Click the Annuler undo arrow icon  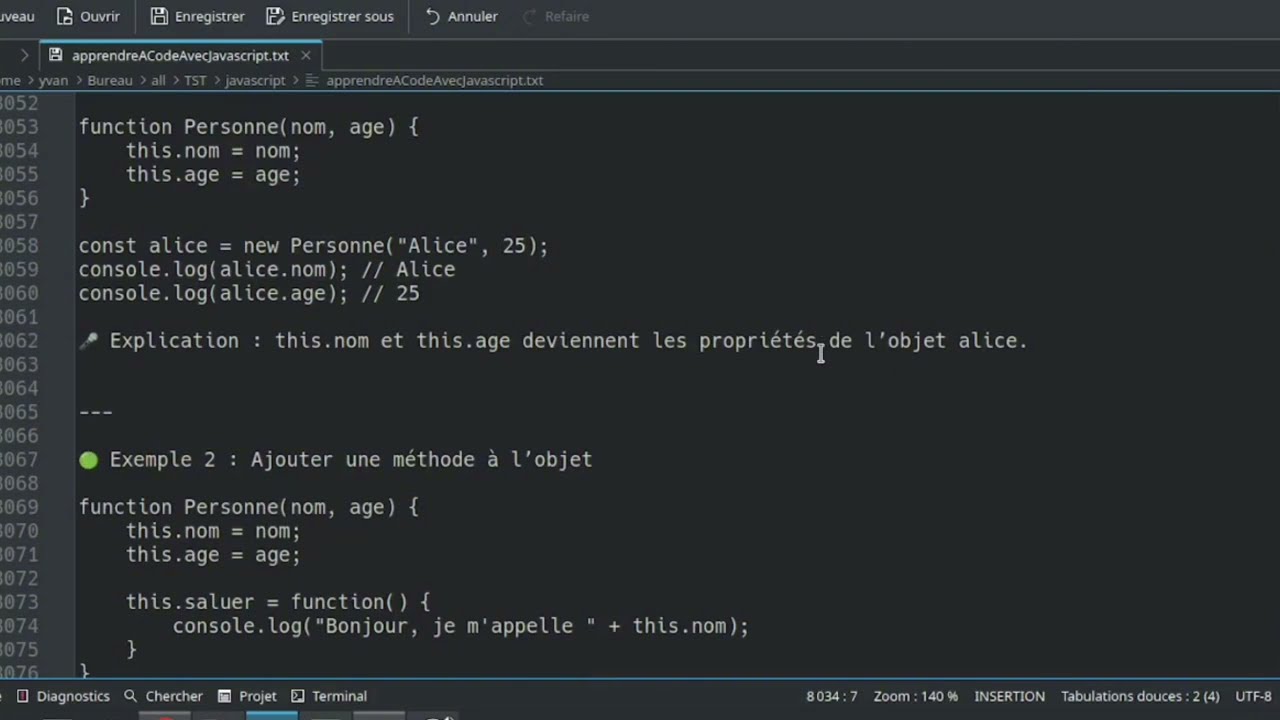coord(433,16)
